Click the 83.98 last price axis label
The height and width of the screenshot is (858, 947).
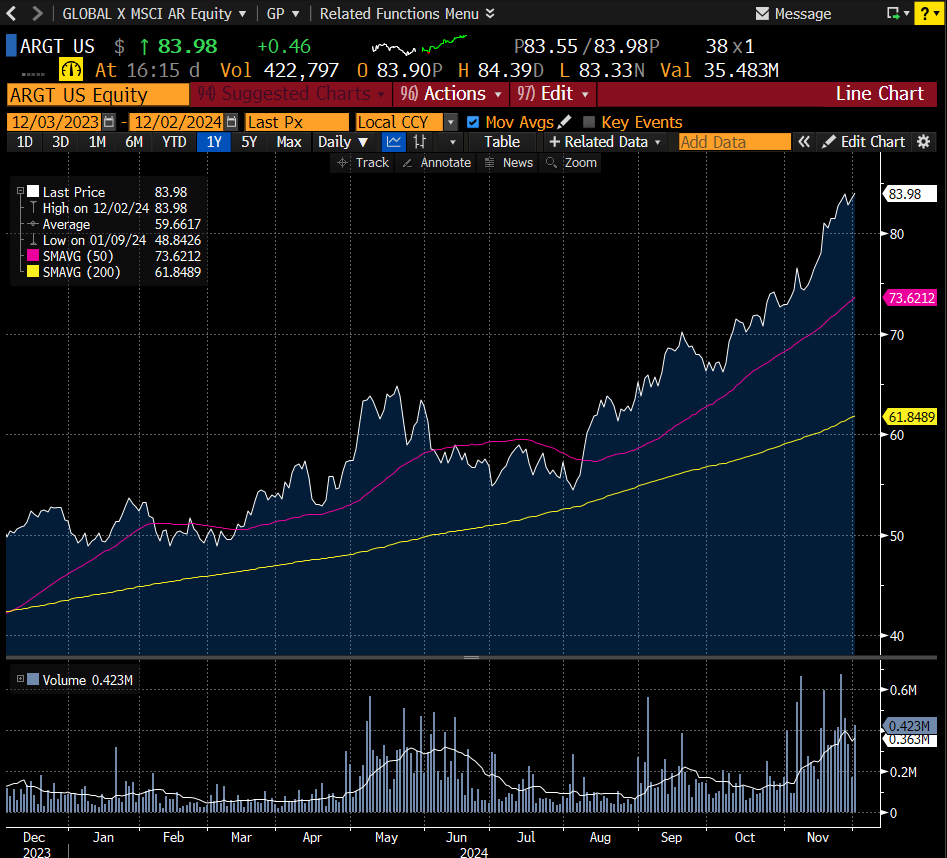[x=910, y=194]
